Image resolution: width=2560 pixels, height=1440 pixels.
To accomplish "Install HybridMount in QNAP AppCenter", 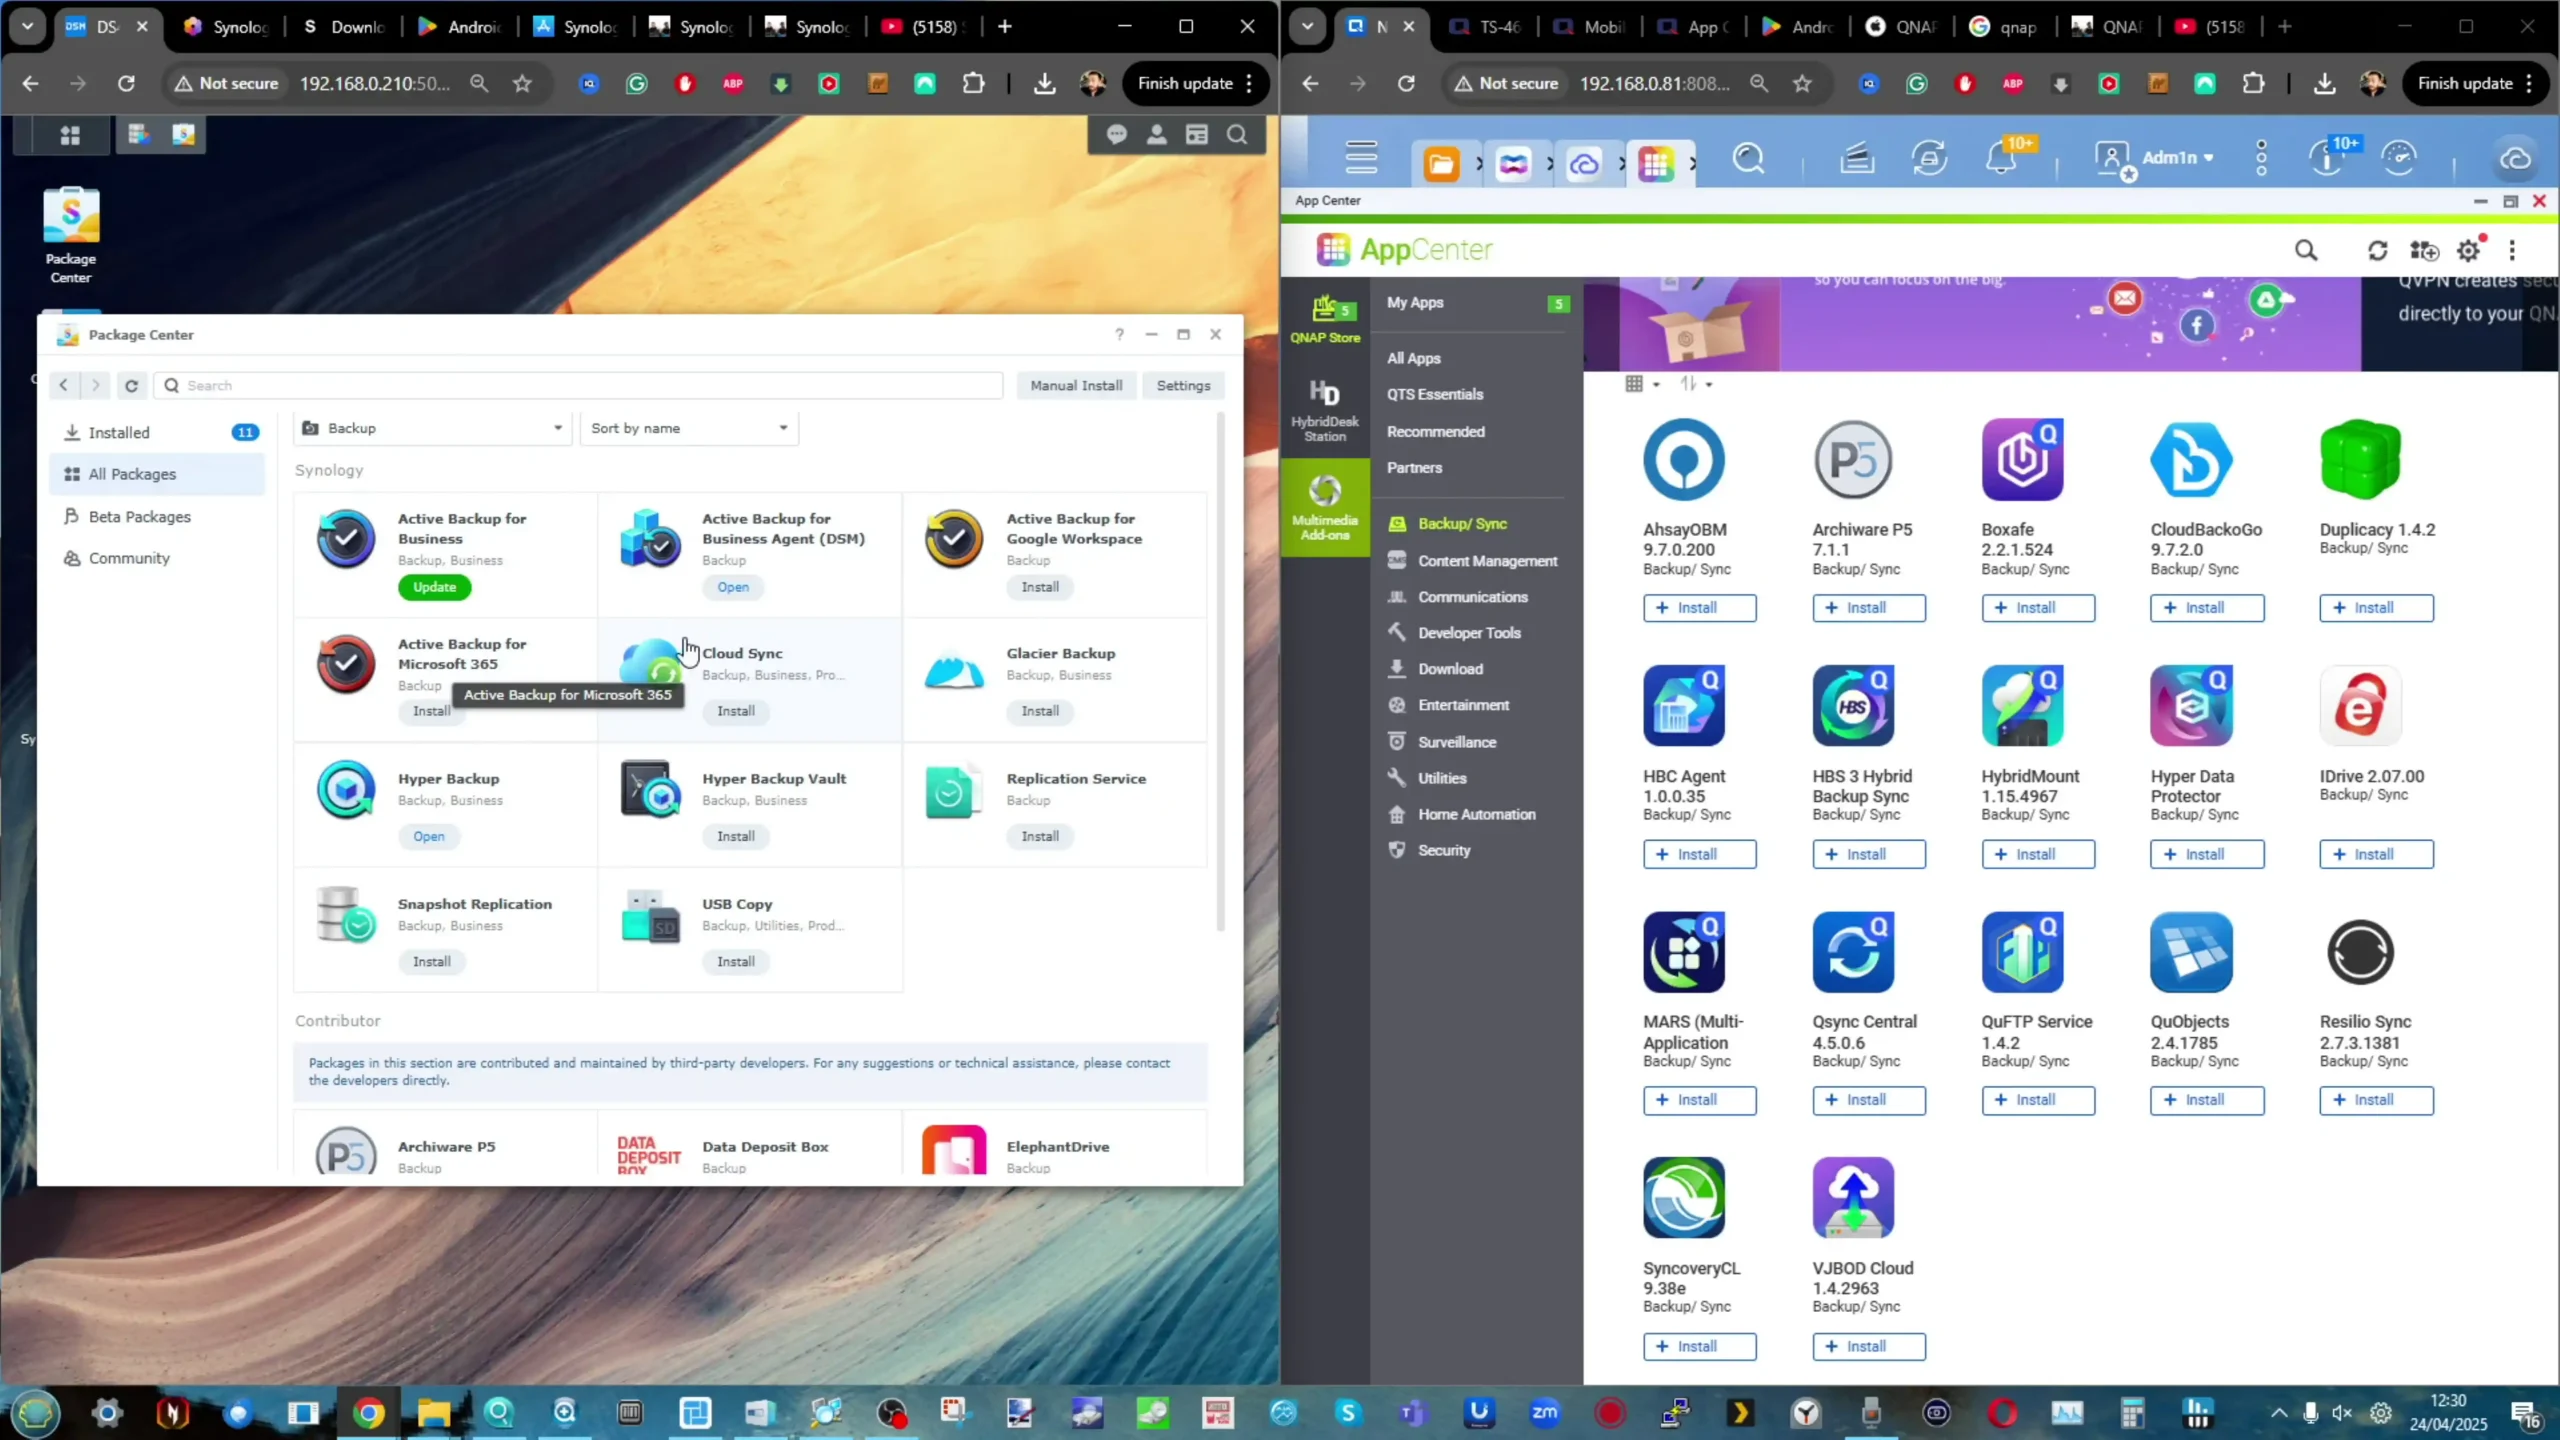I will click(2038, 855).
